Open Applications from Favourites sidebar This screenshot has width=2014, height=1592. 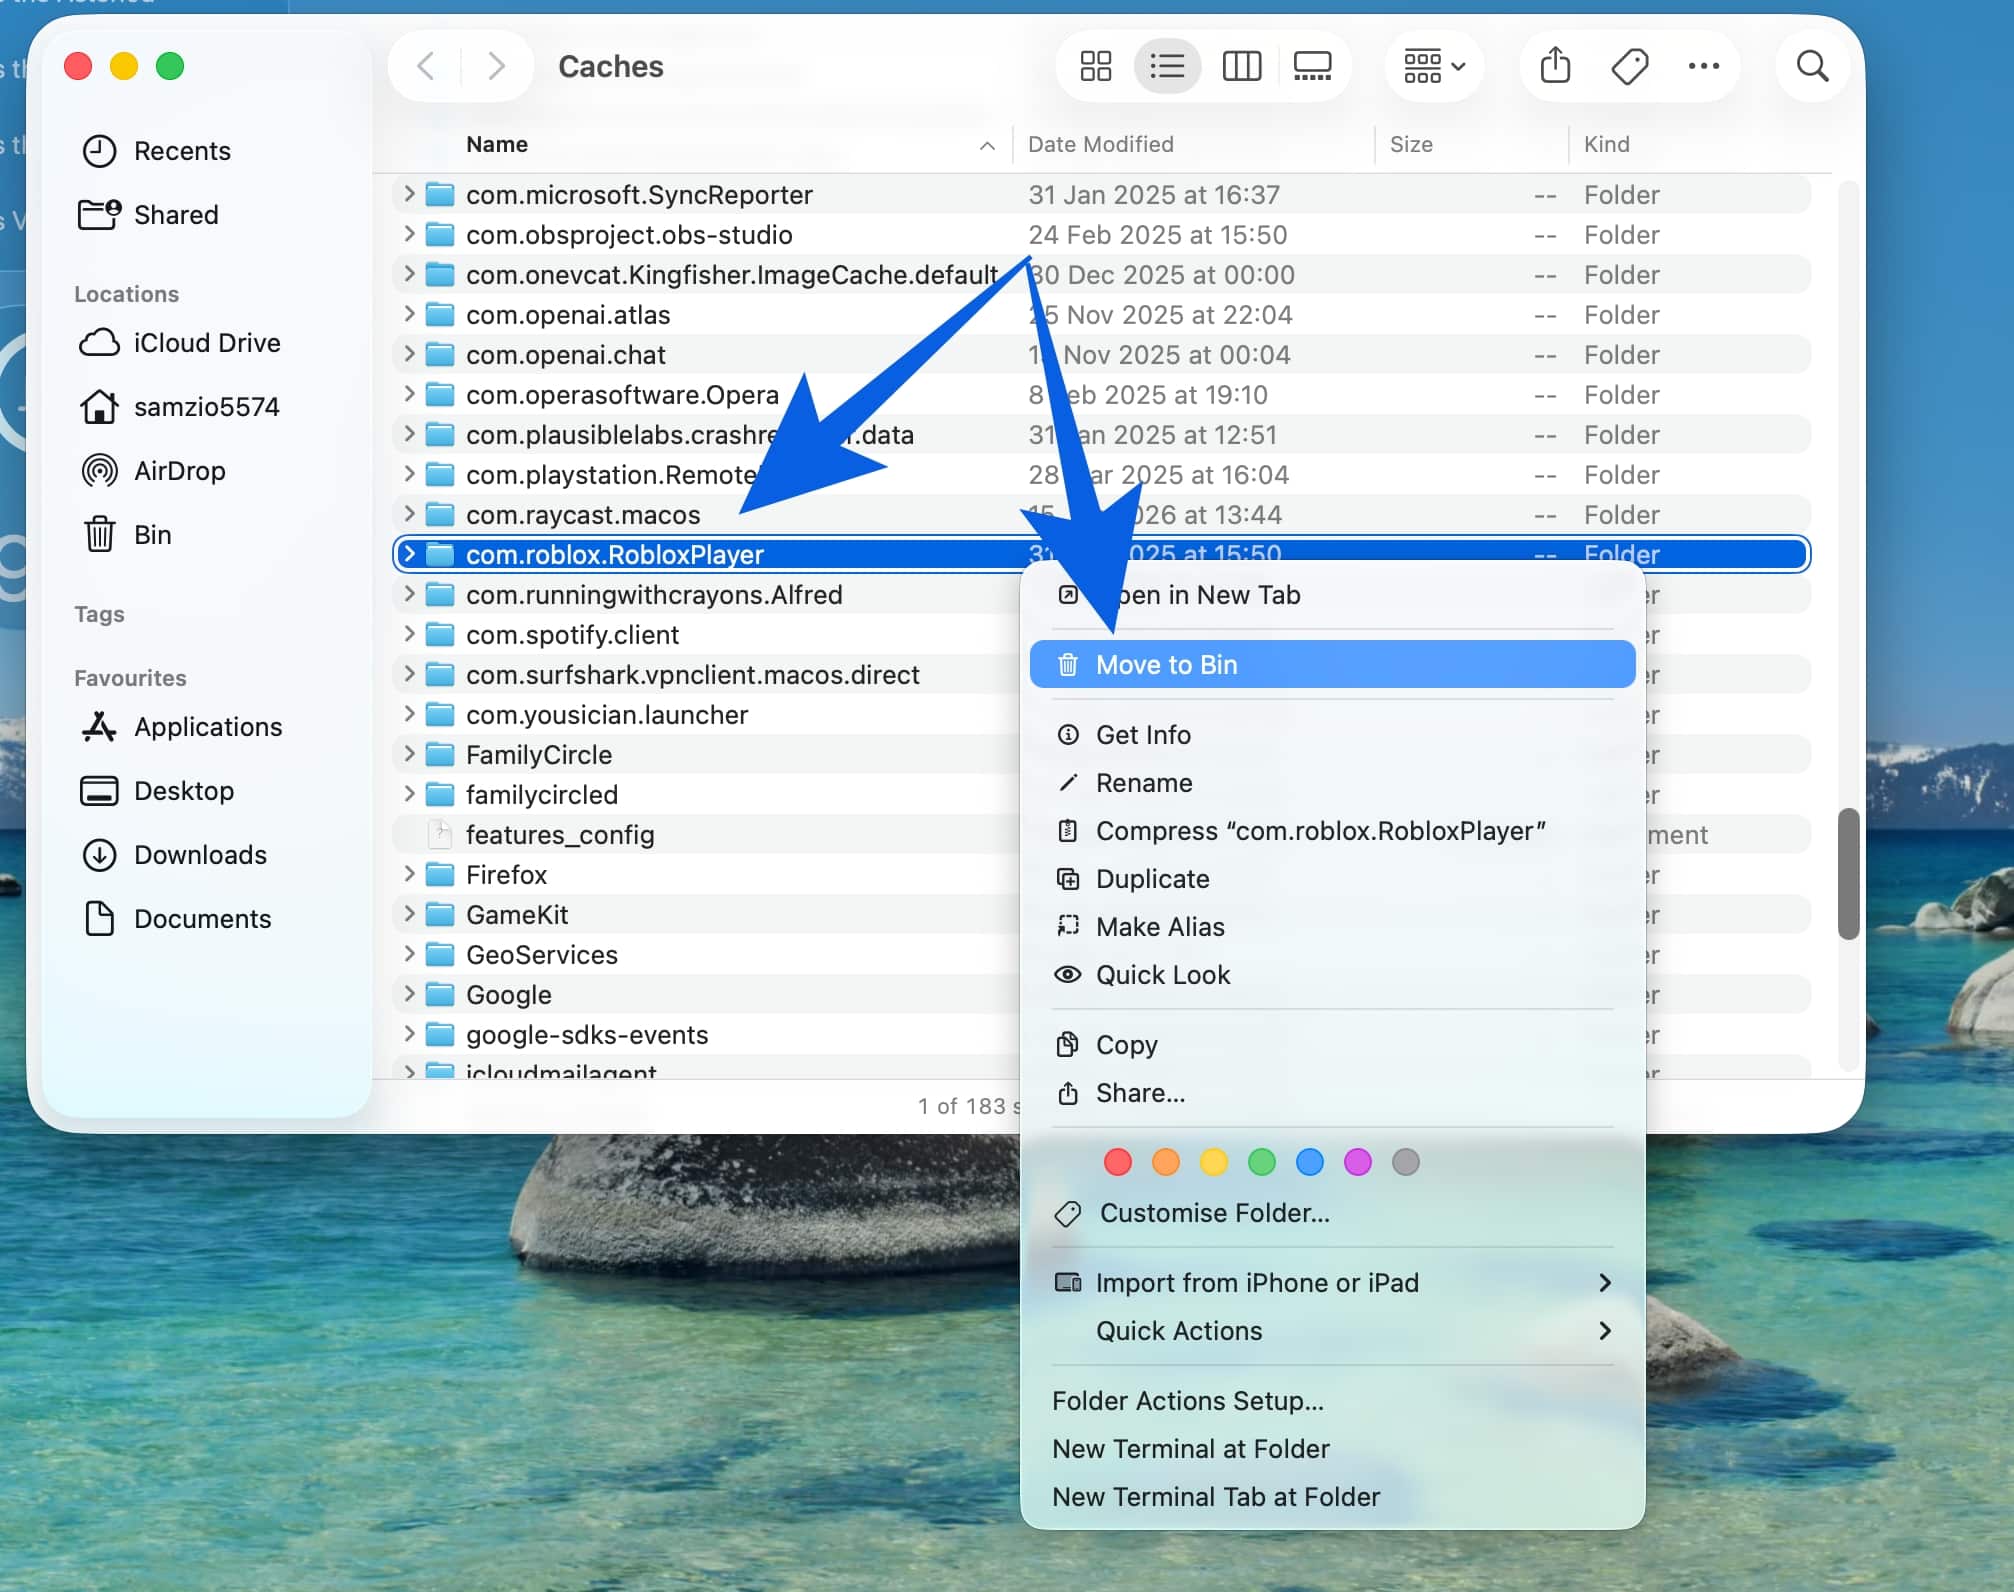pyautogui.click(x=207, y=727)
